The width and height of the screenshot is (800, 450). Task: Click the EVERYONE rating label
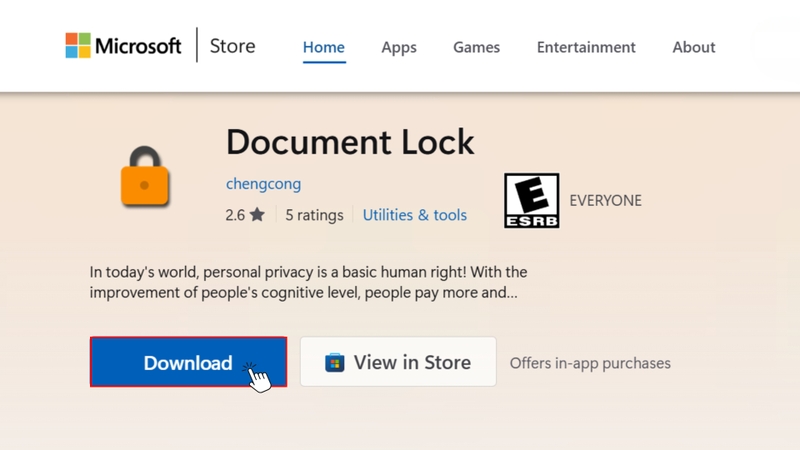[x=605, y=200]
